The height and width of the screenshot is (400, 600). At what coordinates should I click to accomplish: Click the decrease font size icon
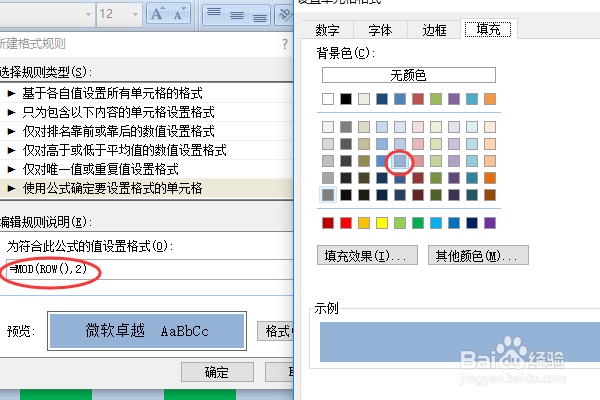coord(179,15)
